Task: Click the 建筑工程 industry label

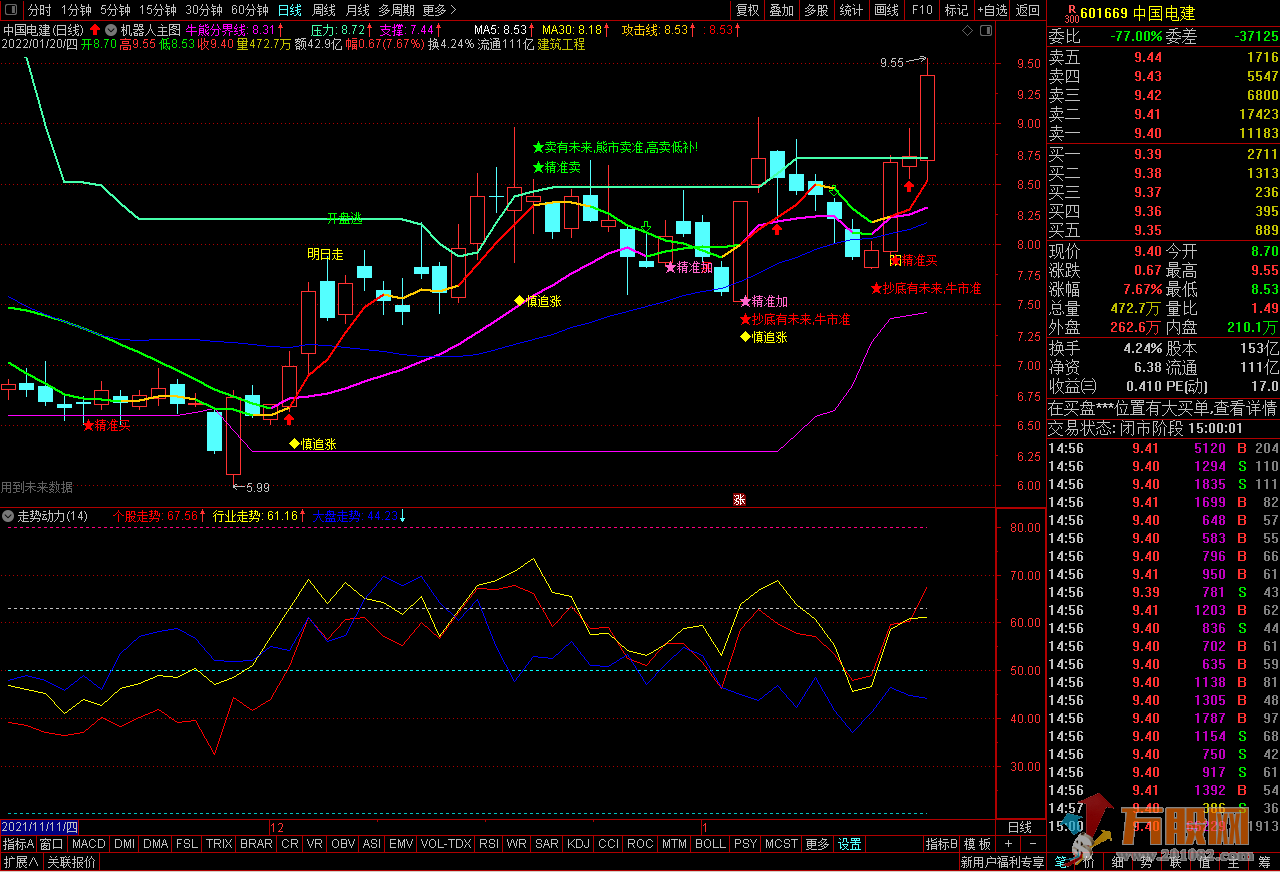Action: click(561, 44)
